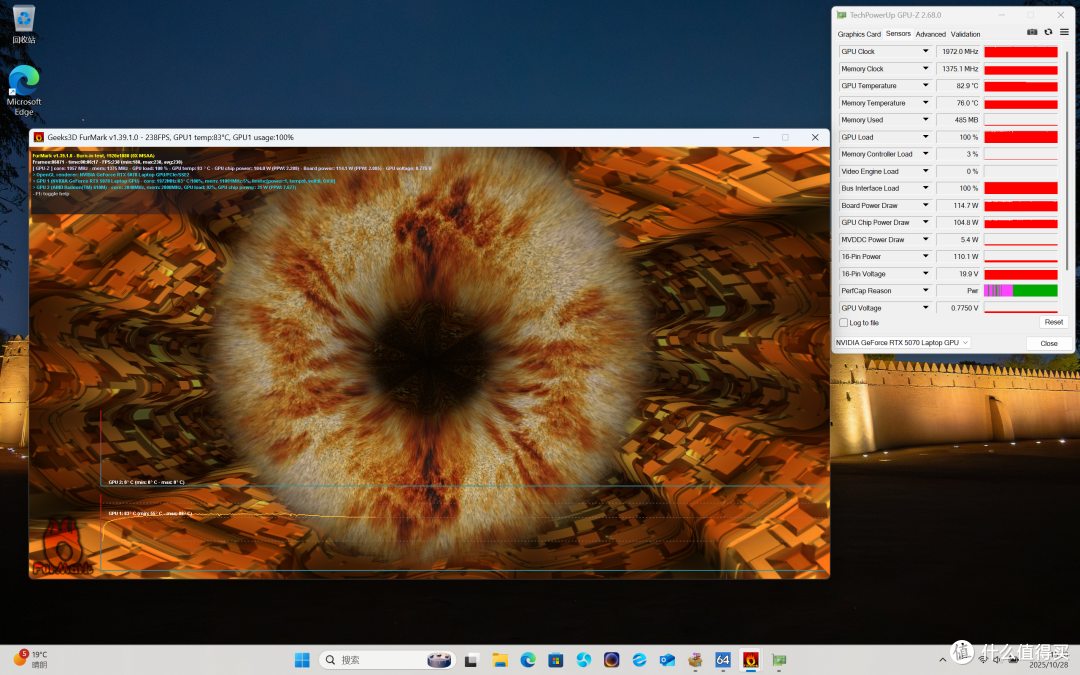Open File Explorer from the taskbar
The height and width of the screenshot is (675, 1080).
(500, 660)
